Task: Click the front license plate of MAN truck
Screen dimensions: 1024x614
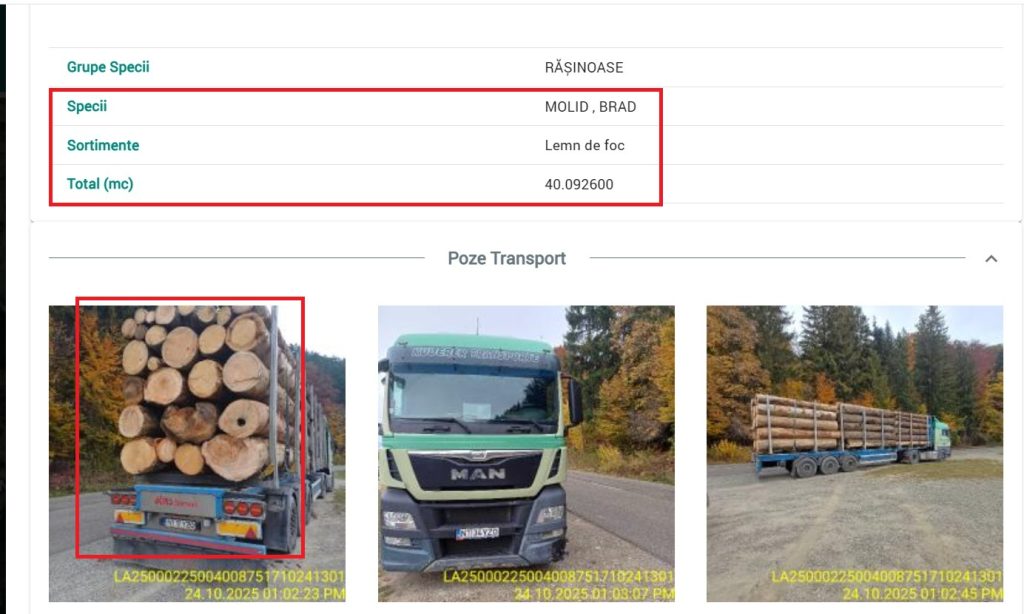Action: 477,534
